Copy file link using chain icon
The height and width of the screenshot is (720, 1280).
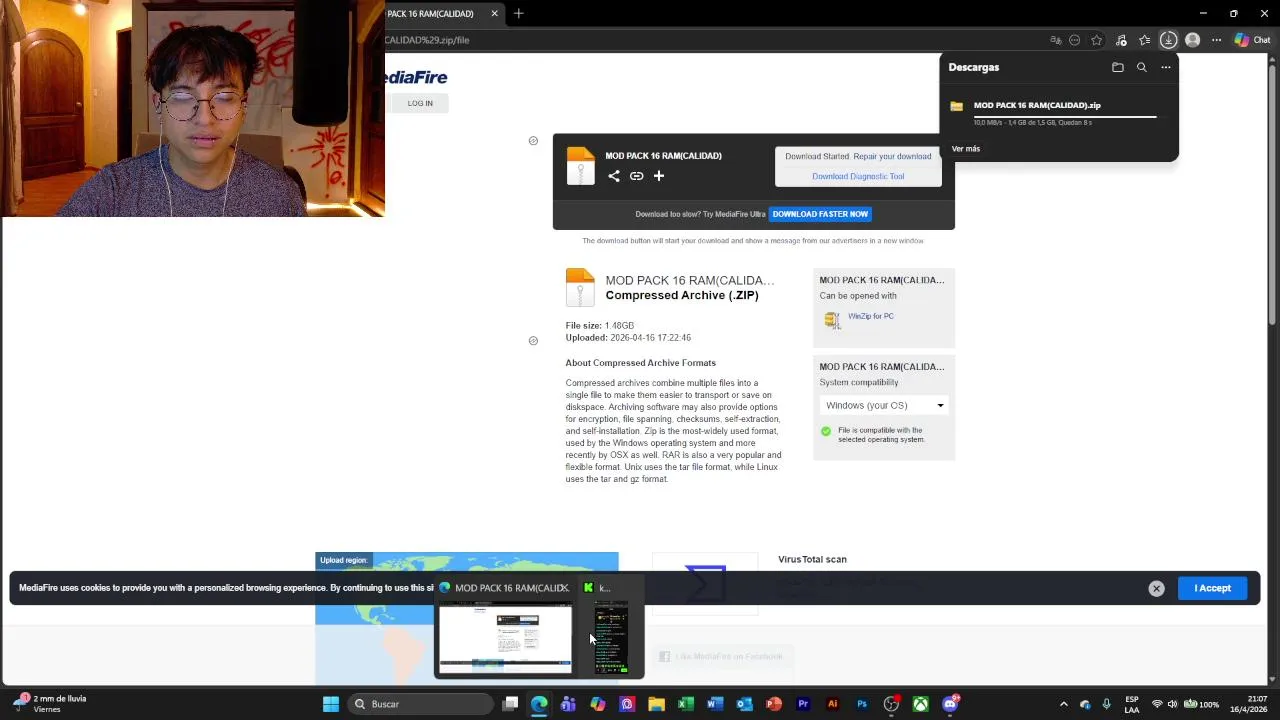tap(636, 176)
